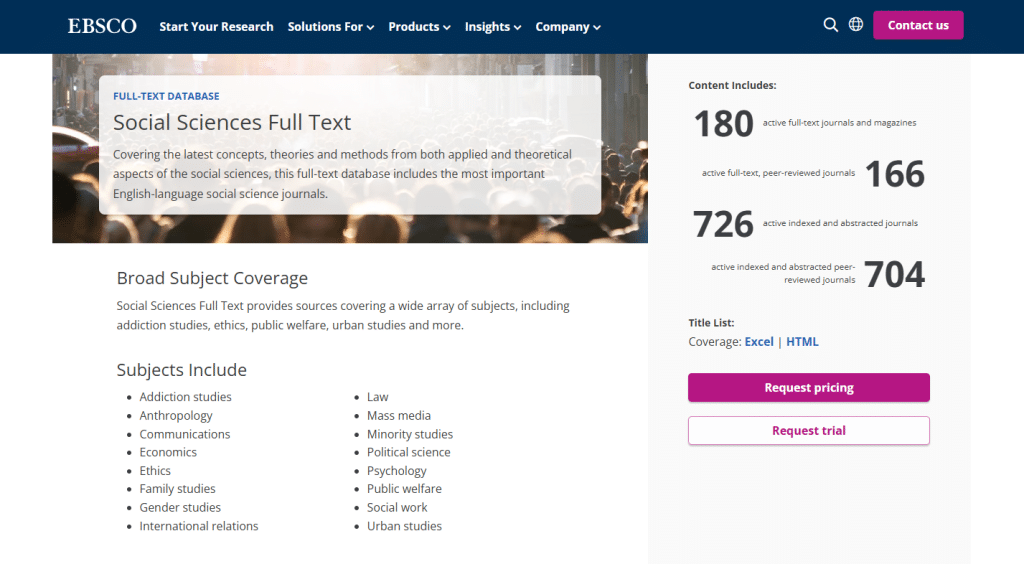Click the EBSCO logo
The width and height of the screenshot is (1024, 564).
coord(102,26)
